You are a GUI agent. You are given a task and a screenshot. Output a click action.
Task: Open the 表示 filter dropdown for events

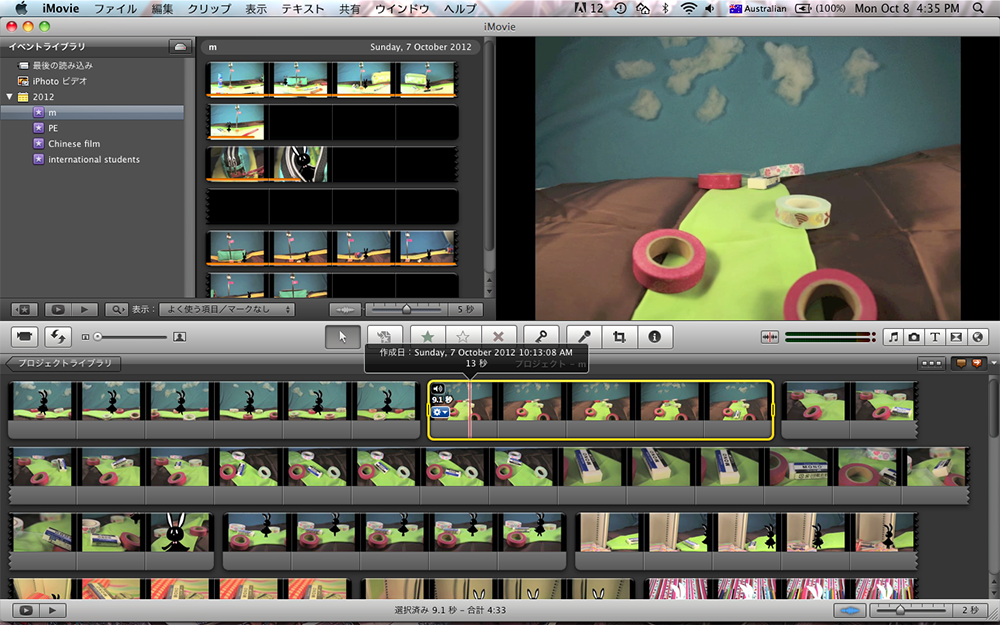tap(225, 310)
